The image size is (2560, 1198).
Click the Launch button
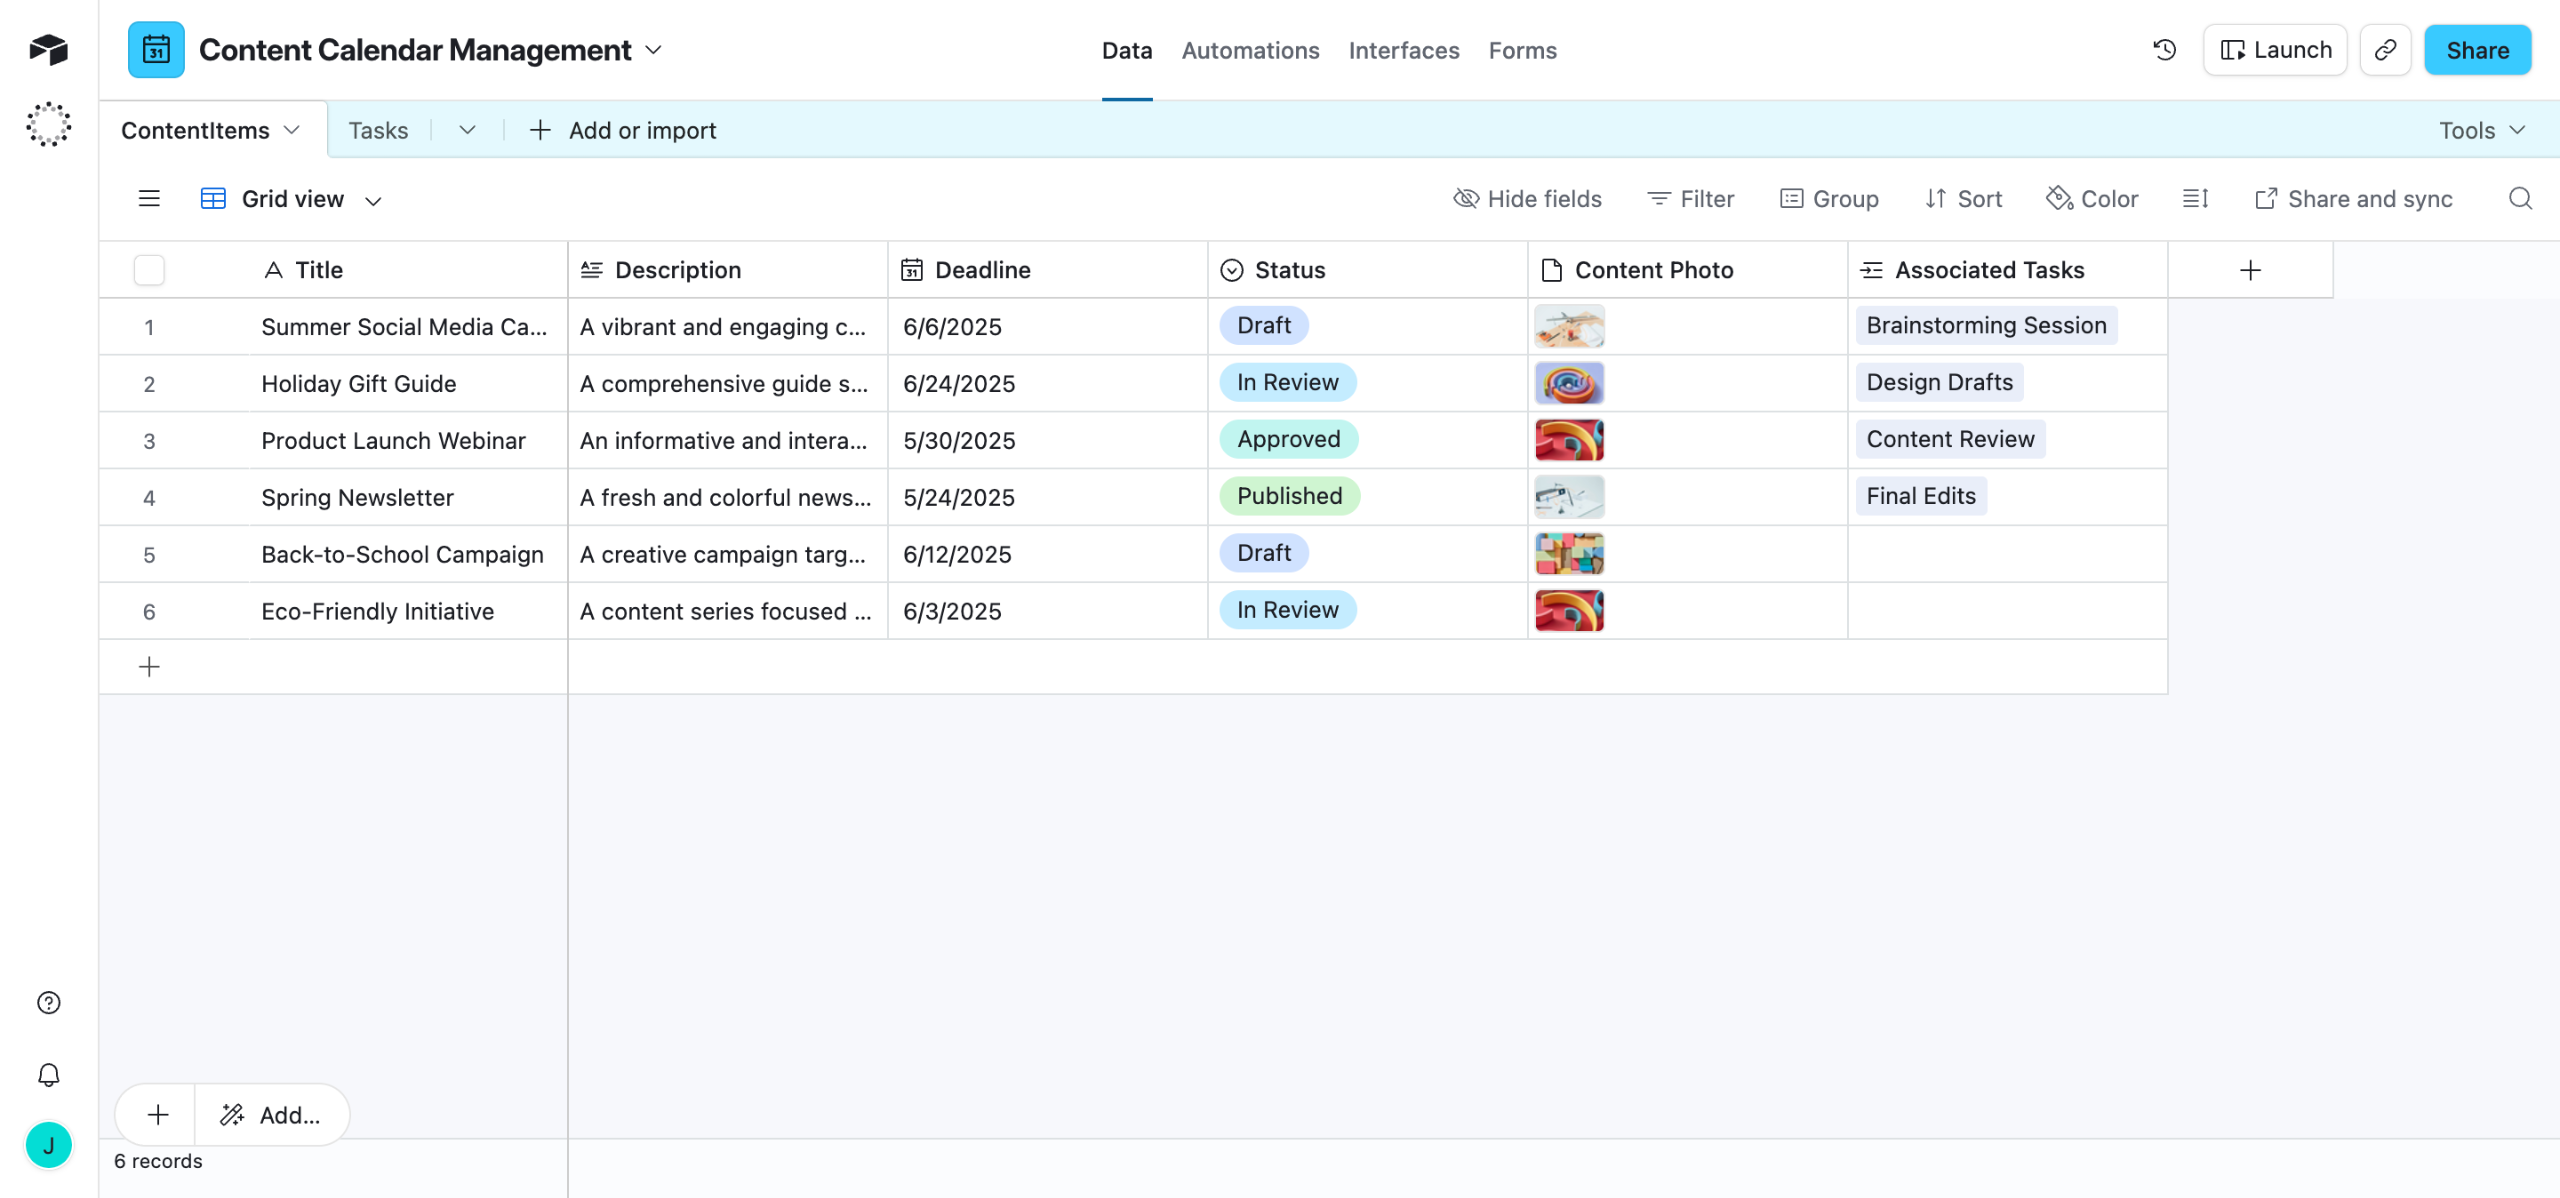(x=2275, y=50)
